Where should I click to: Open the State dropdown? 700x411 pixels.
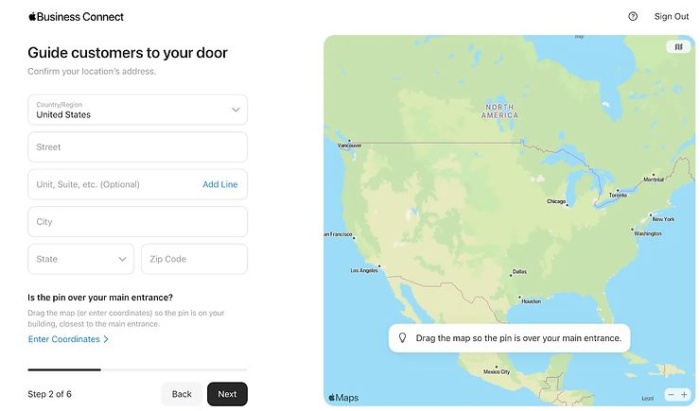81,259
